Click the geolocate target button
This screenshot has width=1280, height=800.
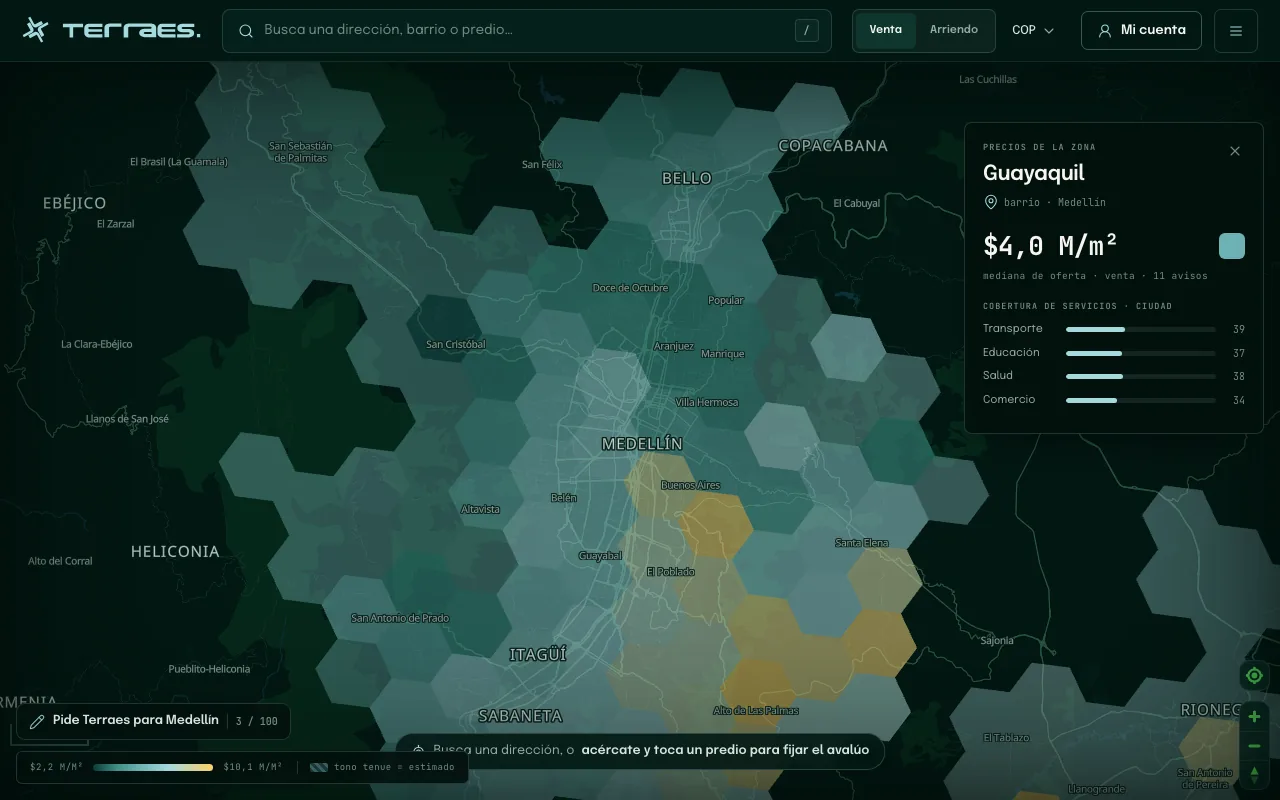click(x=1254, y=676)
